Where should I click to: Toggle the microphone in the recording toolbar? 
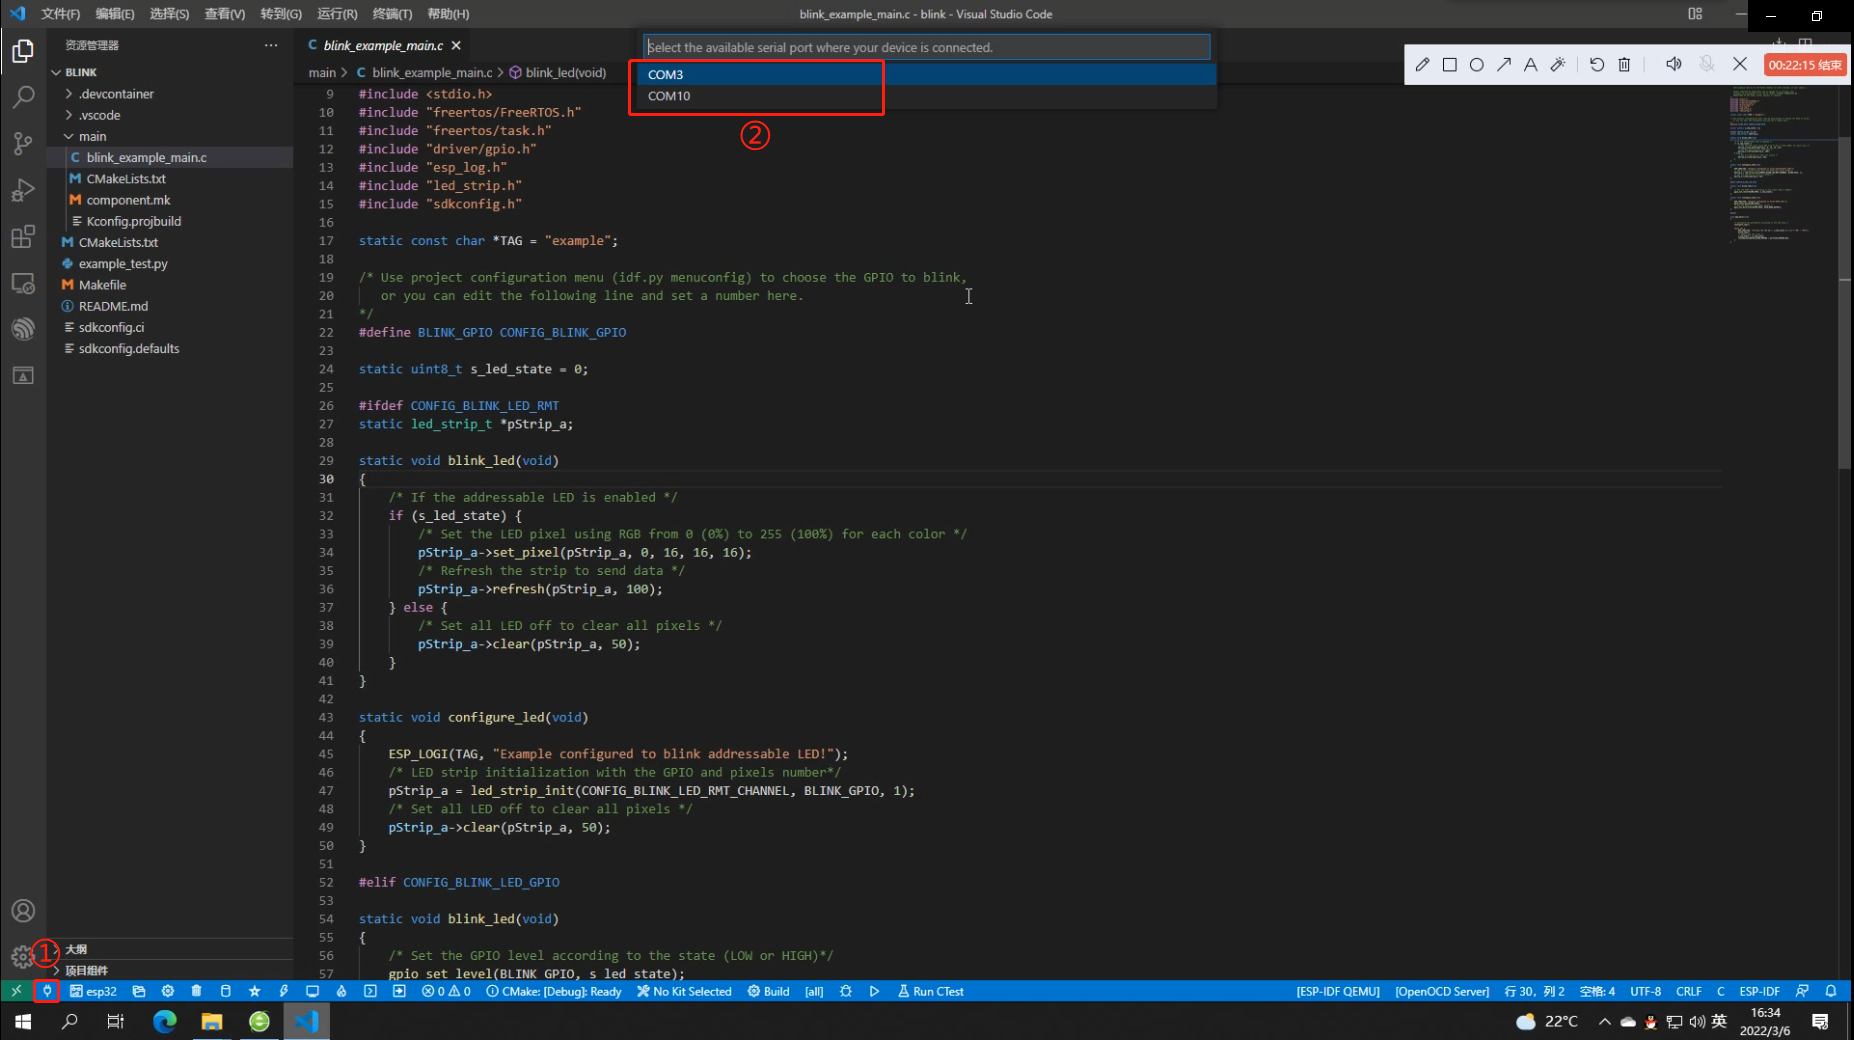click(1707, 64)
